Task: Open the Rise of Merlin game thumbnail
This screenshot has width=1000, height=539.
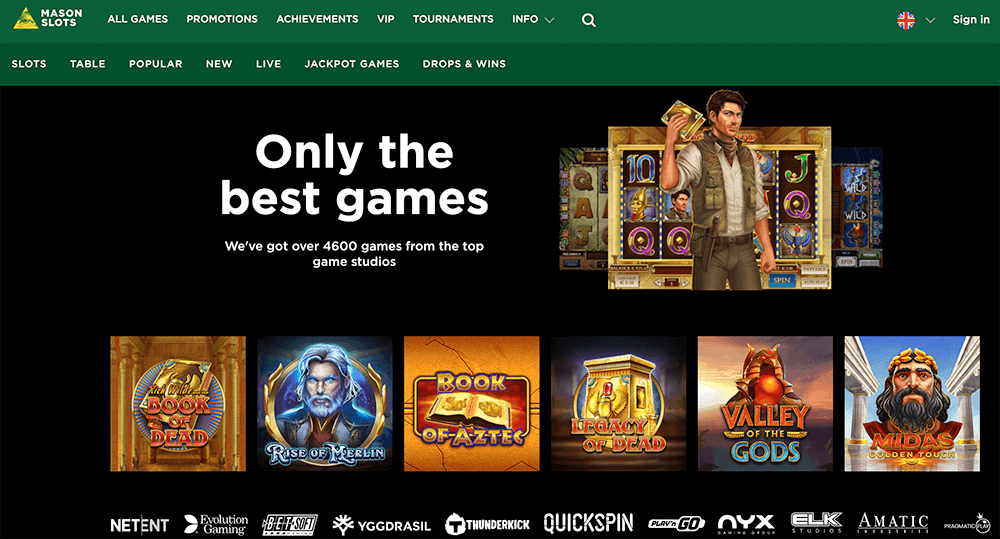Action: pyautogui.click(x=325, y=404)
